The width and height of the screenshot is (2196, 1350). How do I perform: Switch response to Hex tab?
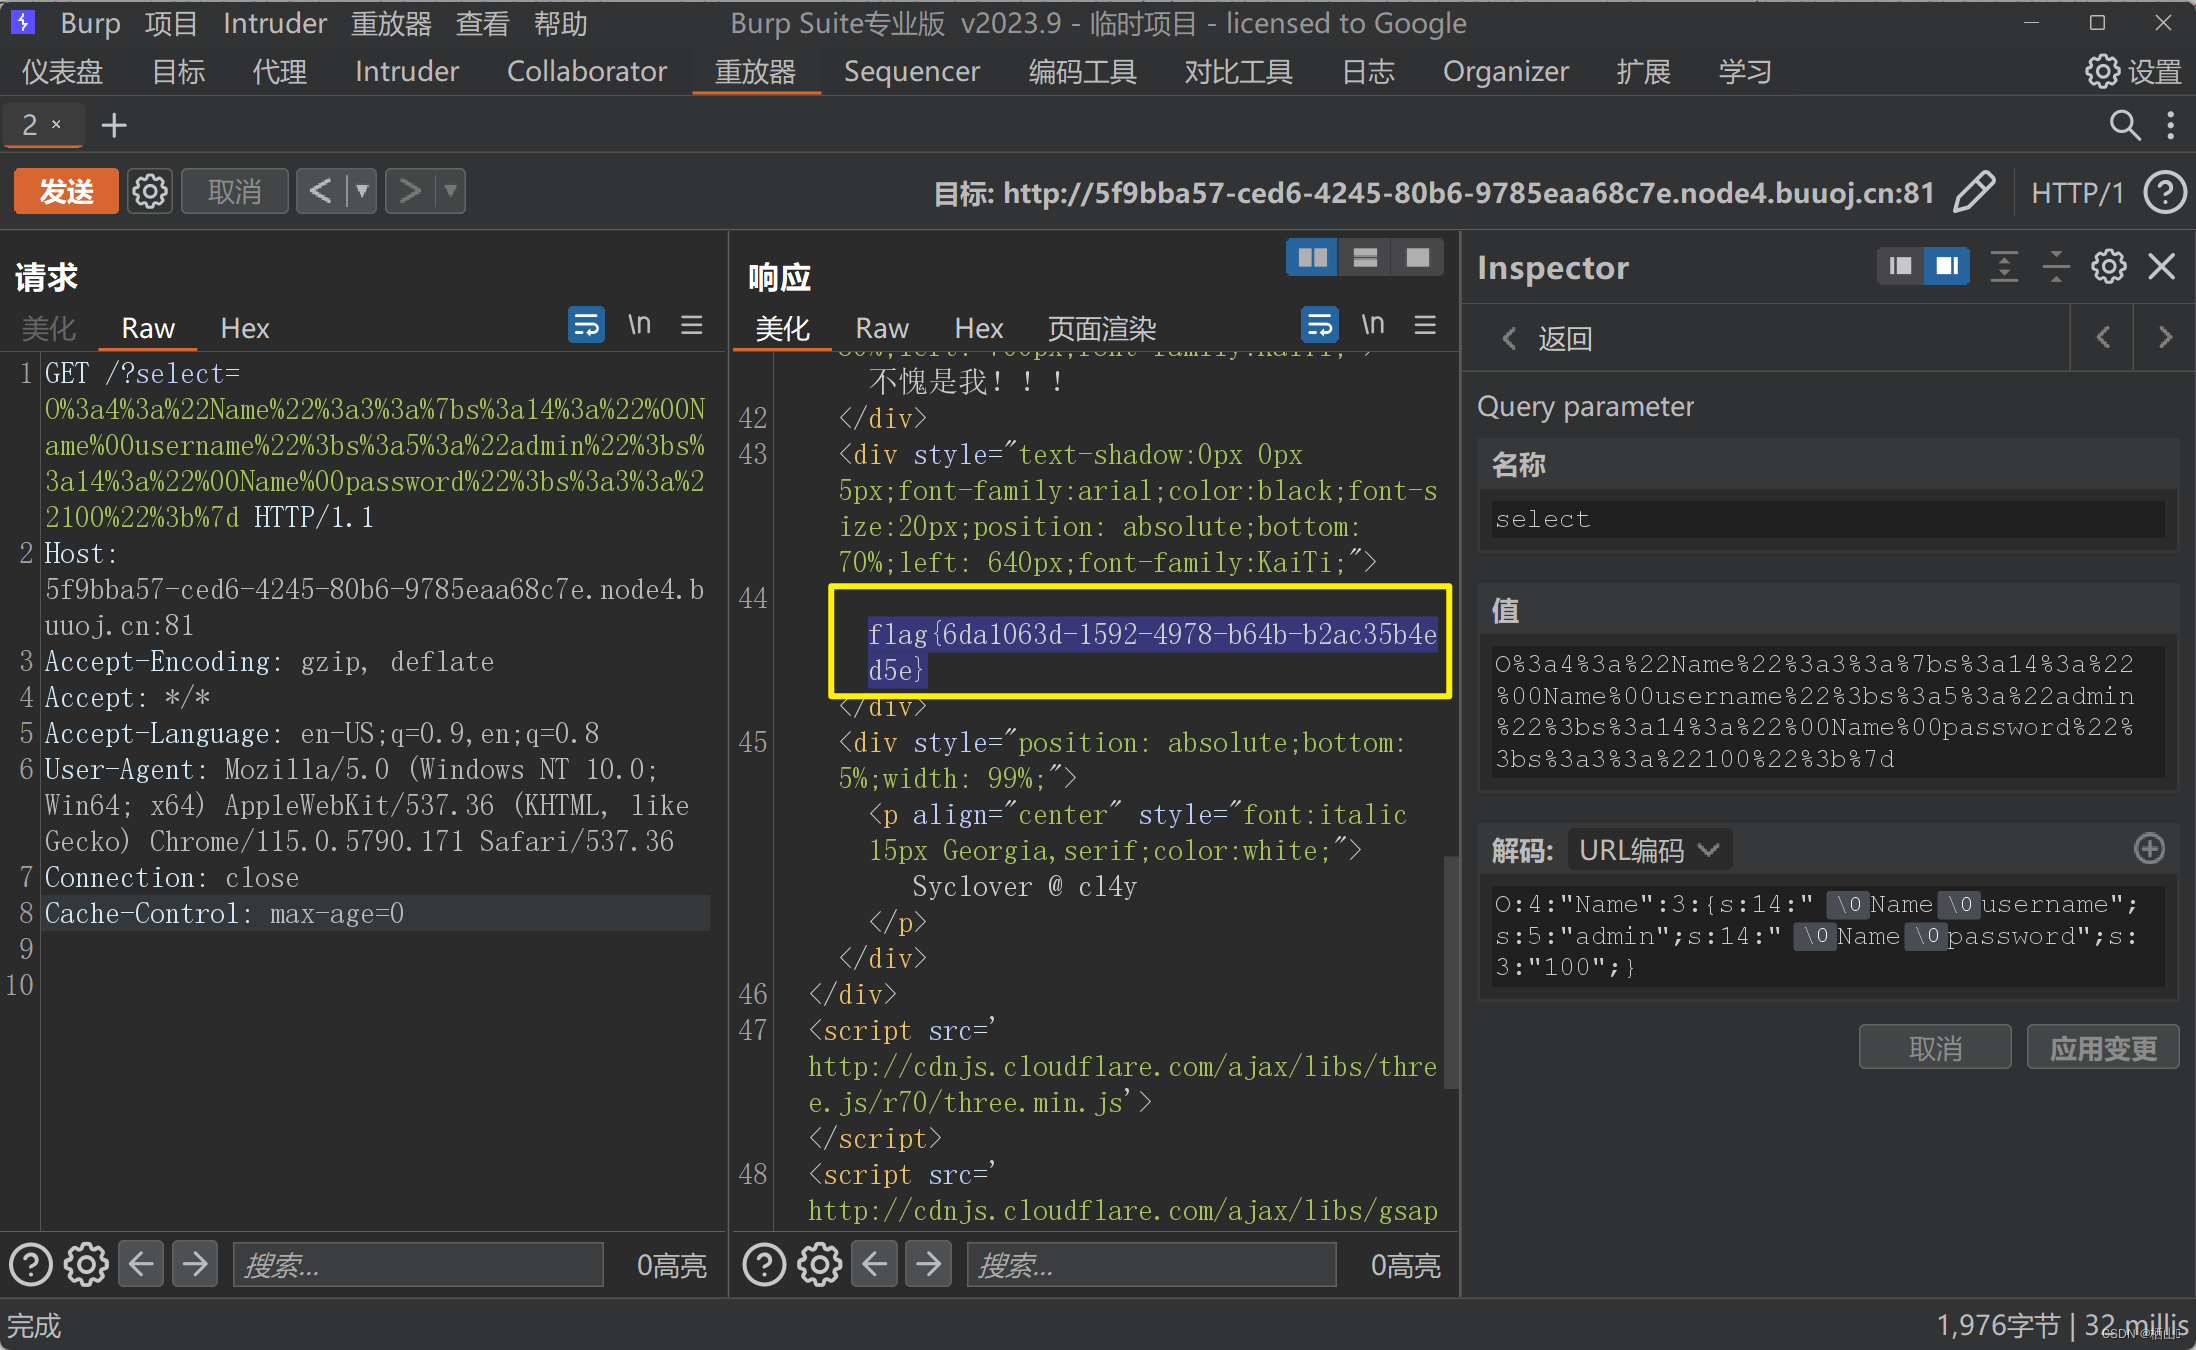(x=978, y=328)
